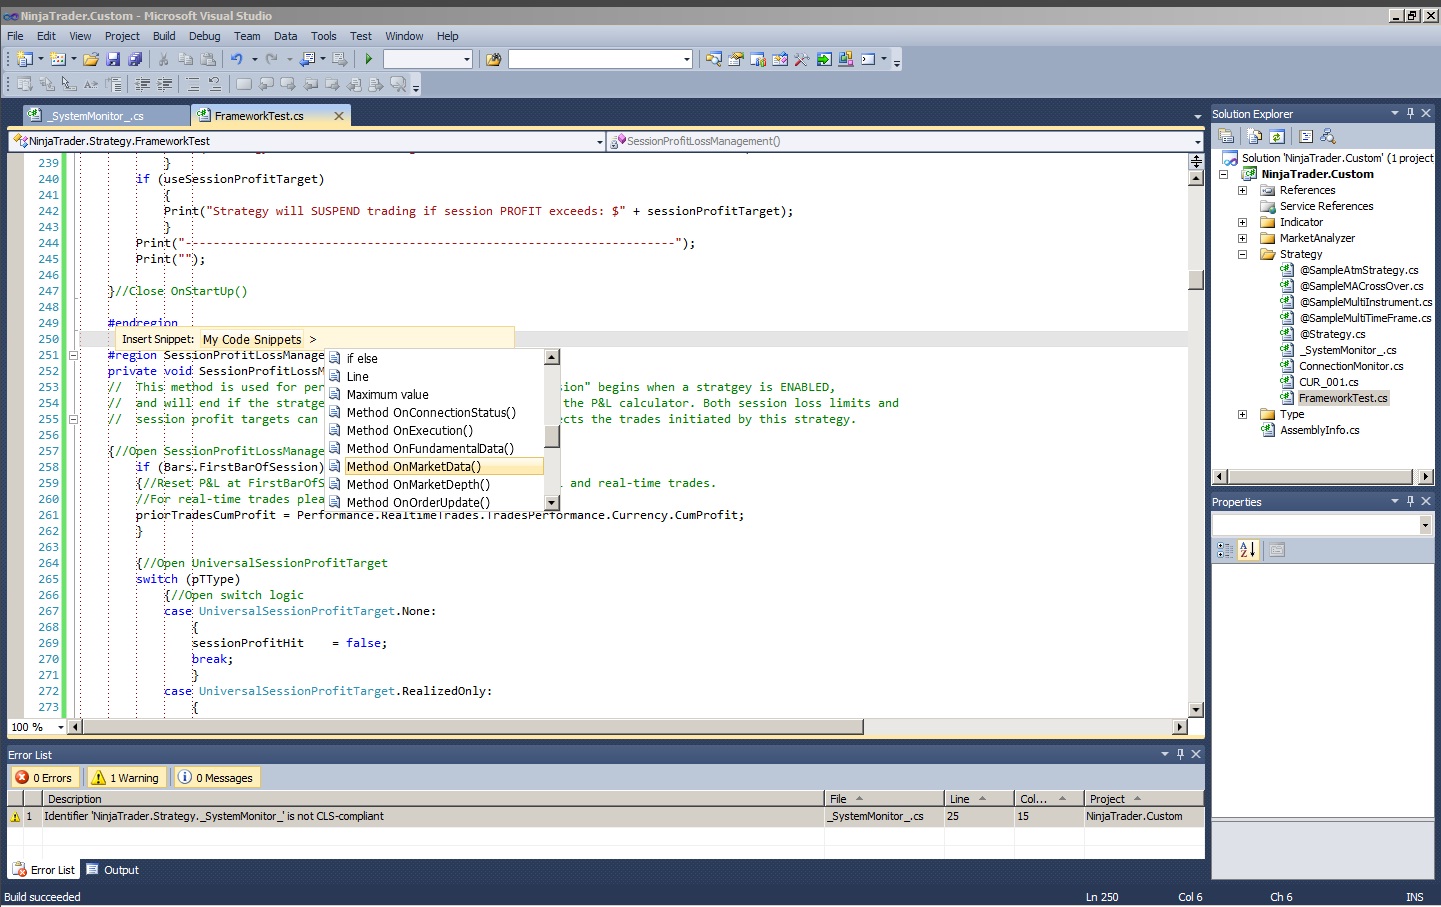Click the Find in Files binoculars-folder icon
The image size is (1441, 907).
pos(493,60)
